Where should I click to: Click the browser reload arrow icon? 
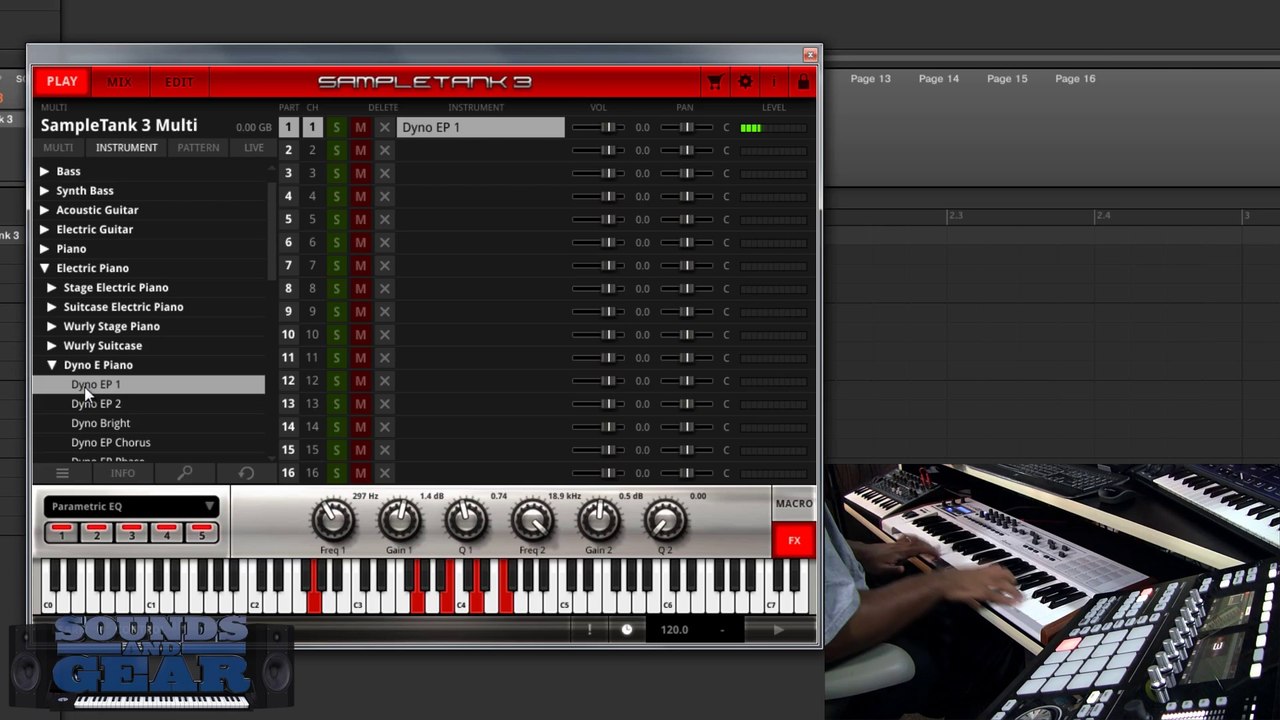(246, 473)
